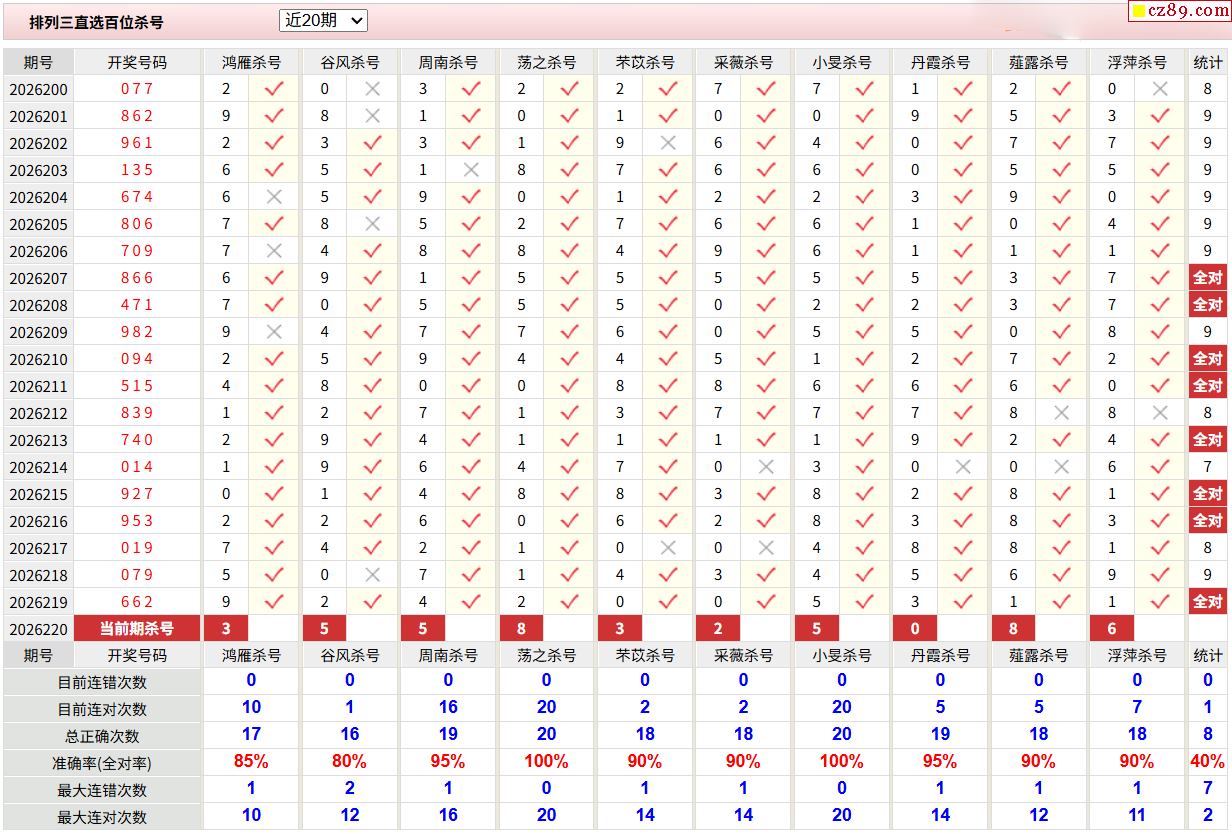Select period number 2026200

click(38, 89)
